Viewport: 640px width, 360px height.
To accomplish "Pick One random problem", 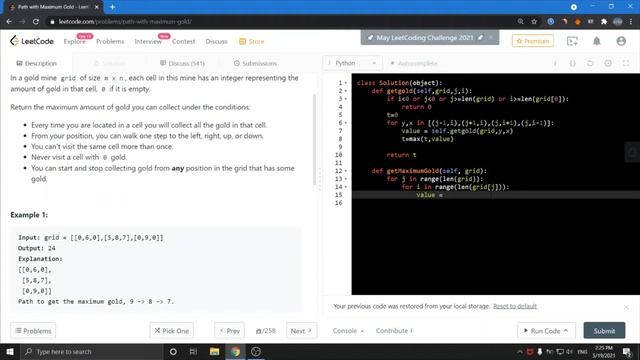I will click(x=171, y=331).
